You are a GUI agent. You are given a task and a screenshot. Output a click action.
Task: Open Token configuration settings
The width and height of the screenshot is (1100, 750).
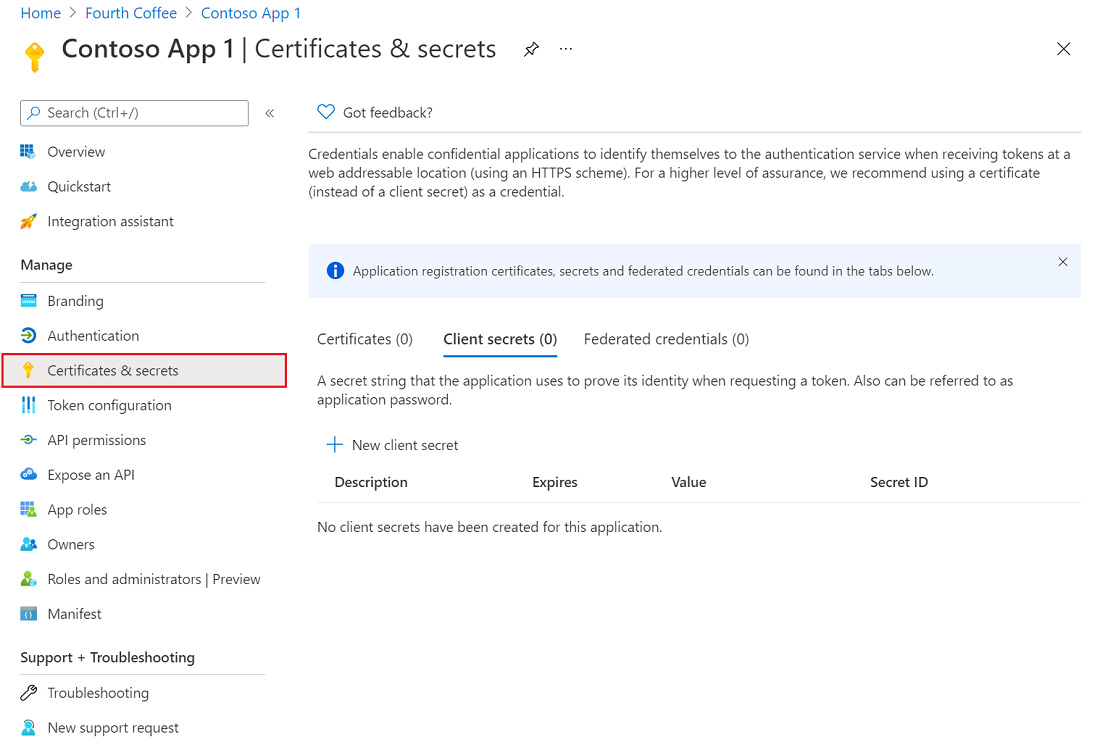(108, 405)
